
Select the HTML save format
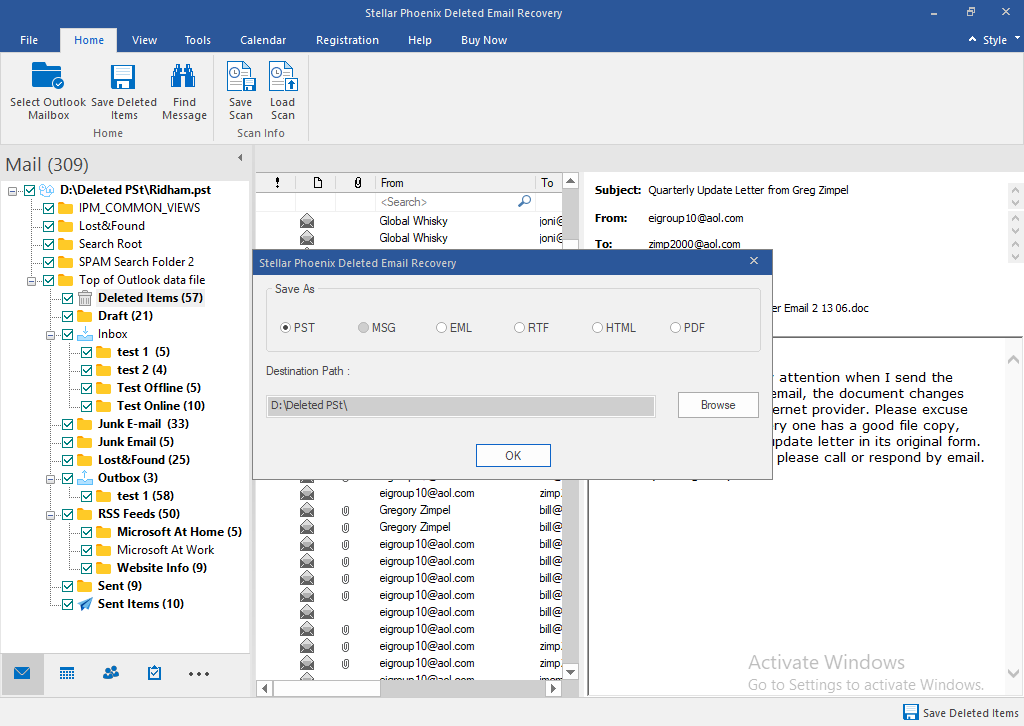(x=597, y=328)
